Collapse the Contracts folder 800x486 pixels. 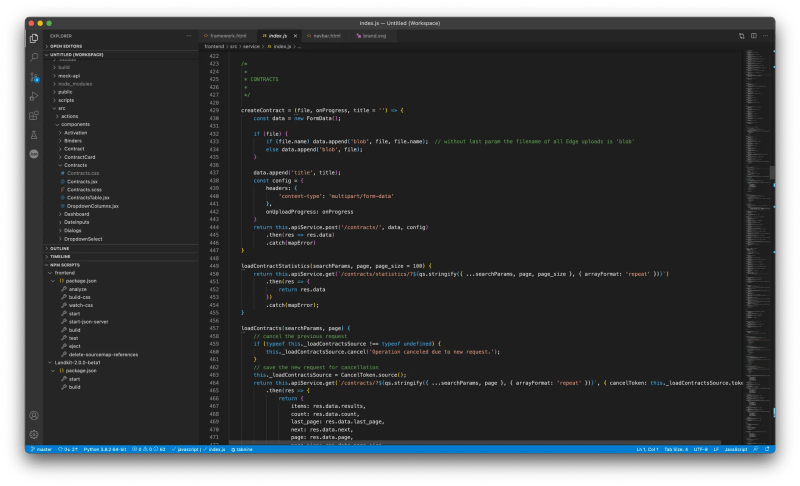[75, 165]
